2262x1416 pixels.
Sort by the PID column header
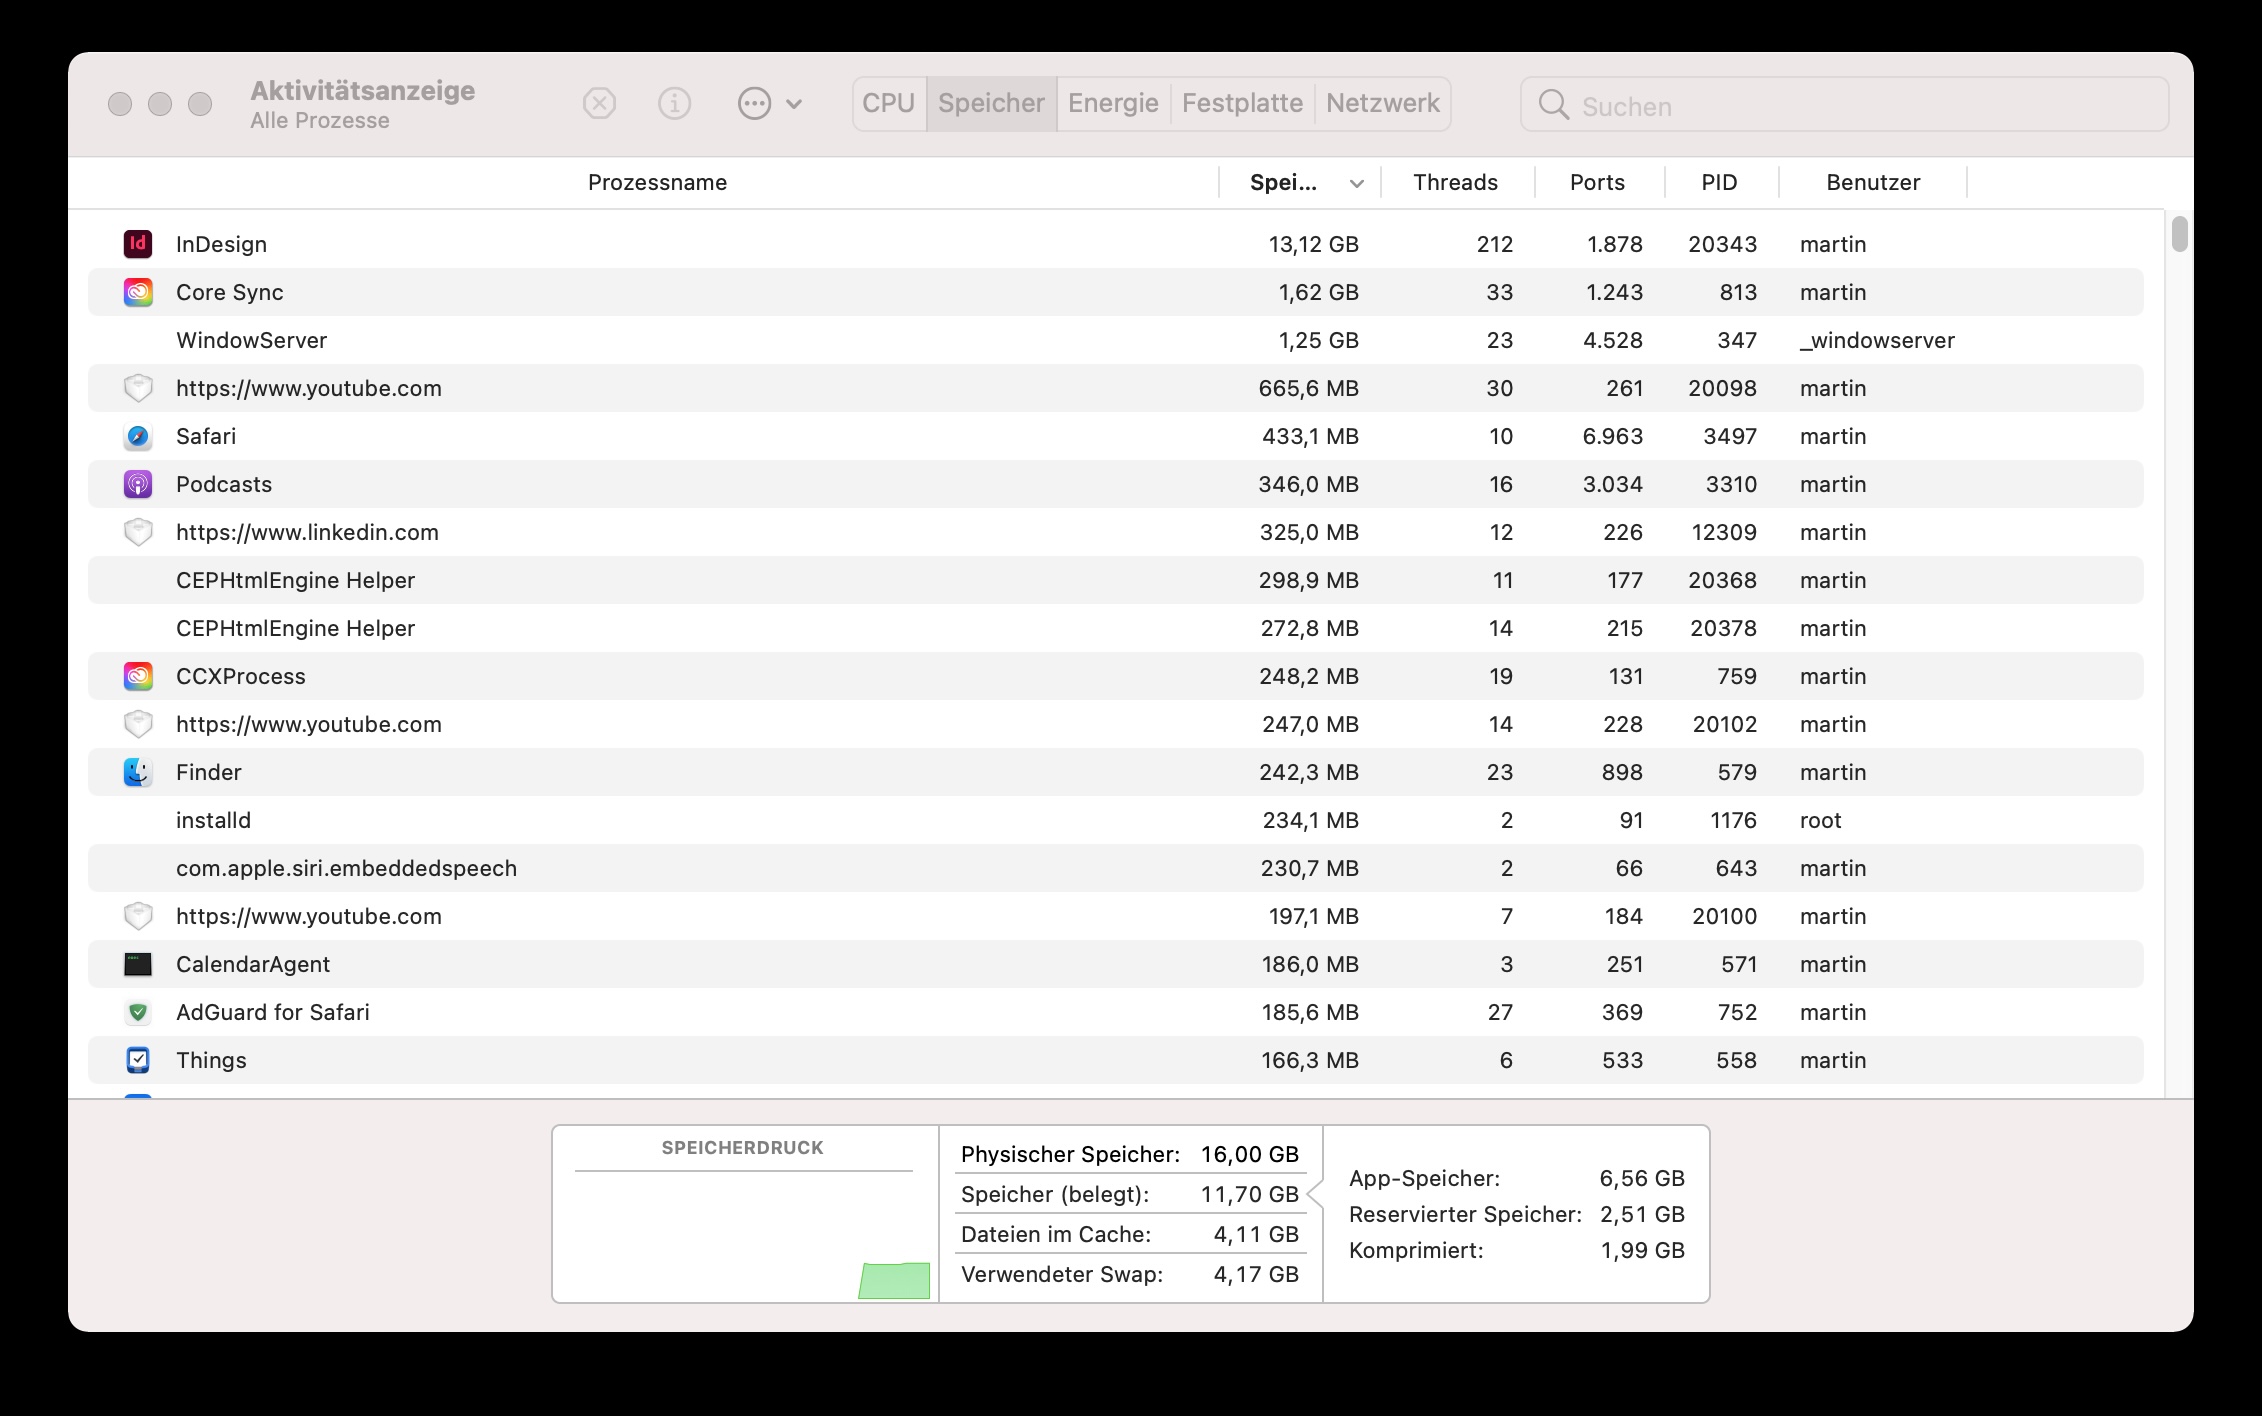[x=1719, y=183]
